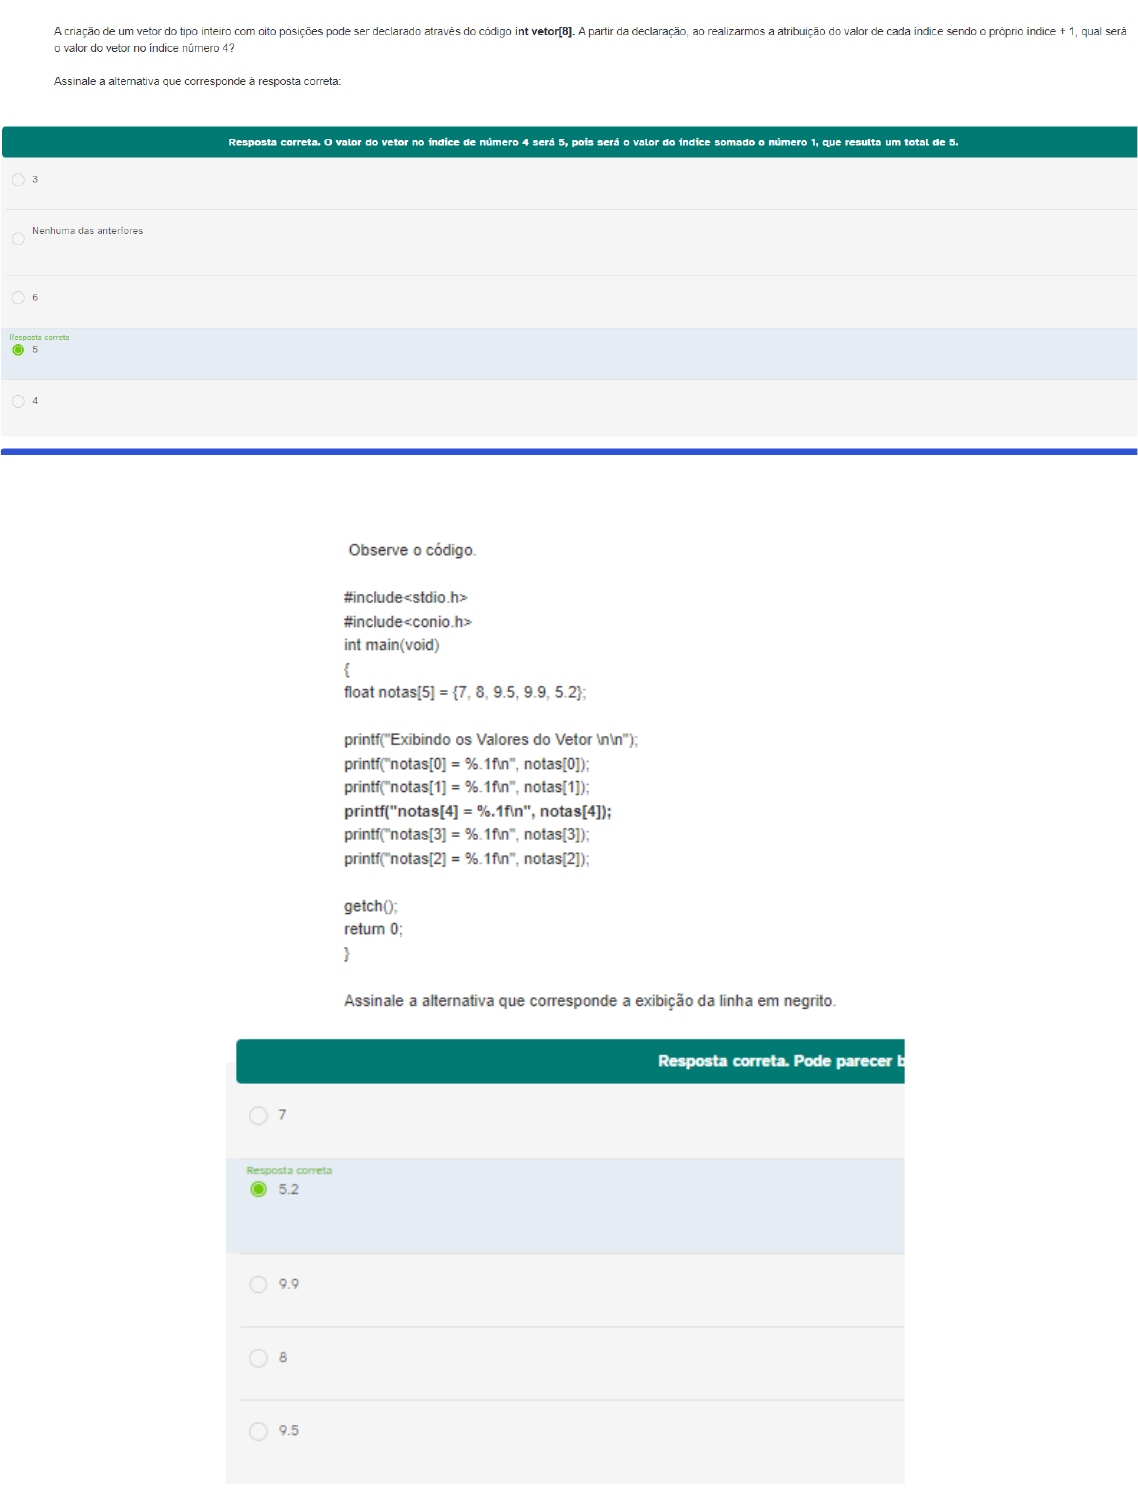
Task: Select radio button for answer 4
Action: coord(18,401)
